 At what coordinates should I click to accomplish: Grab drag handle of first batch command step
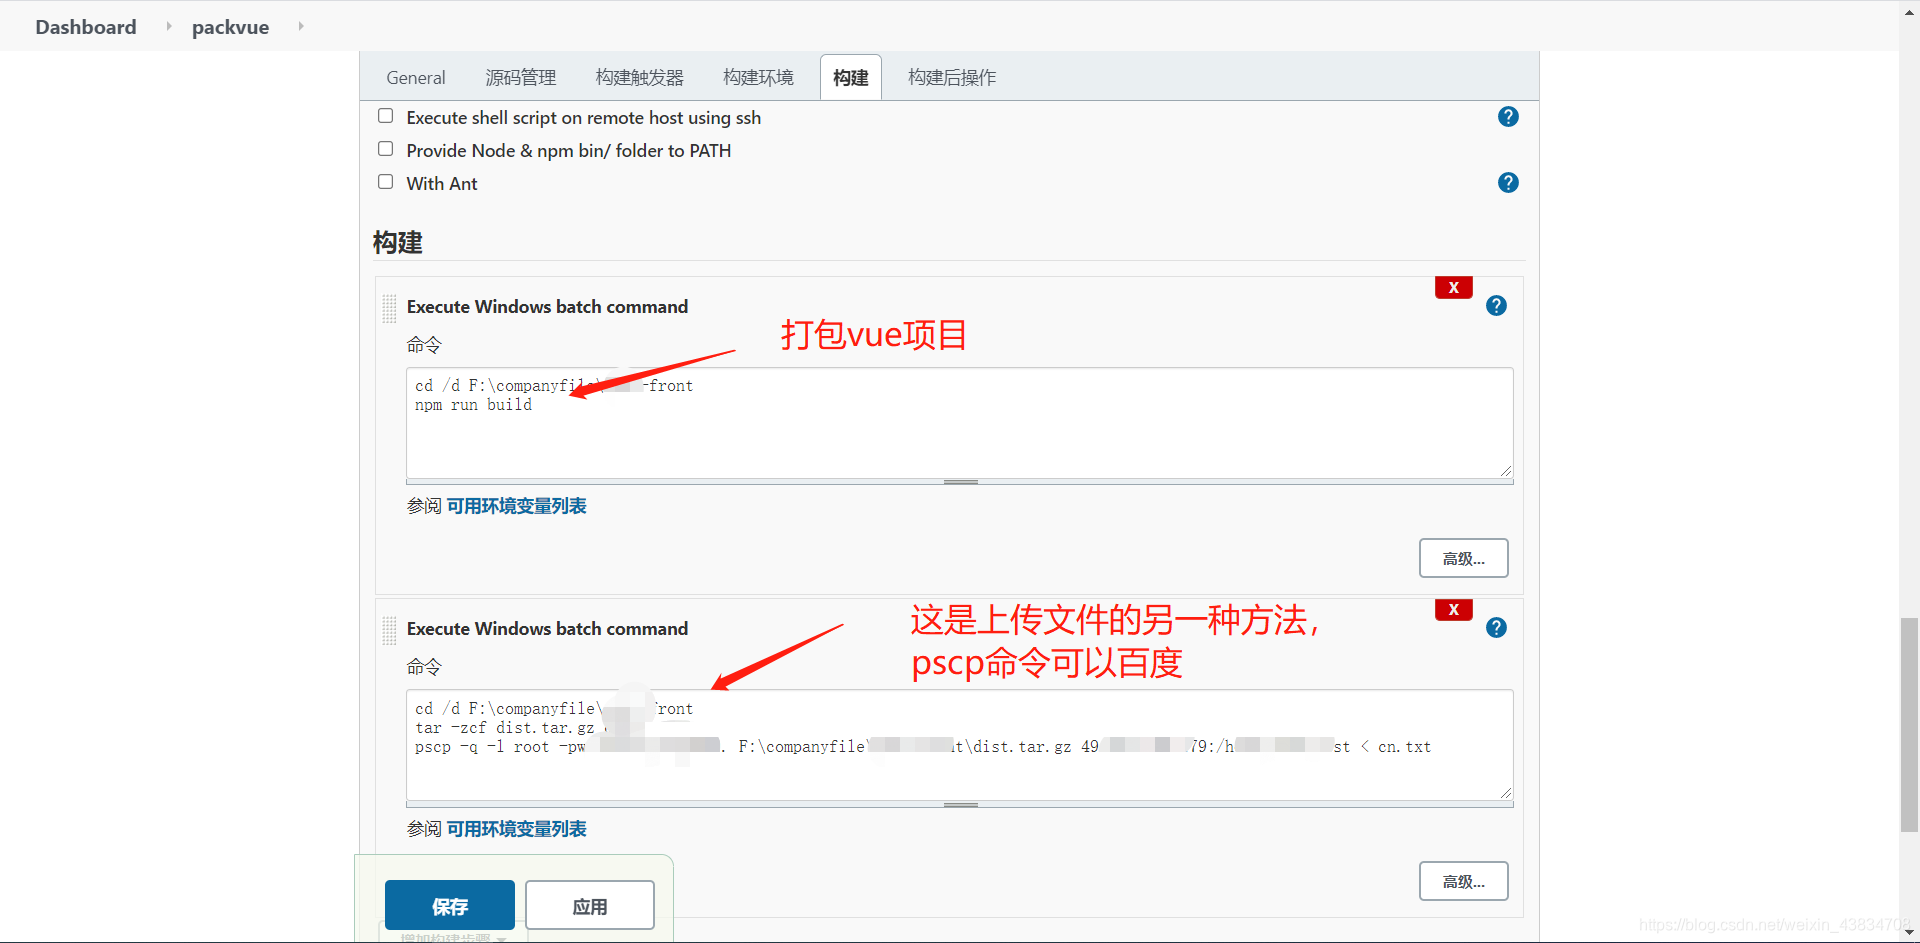[389, 308]
